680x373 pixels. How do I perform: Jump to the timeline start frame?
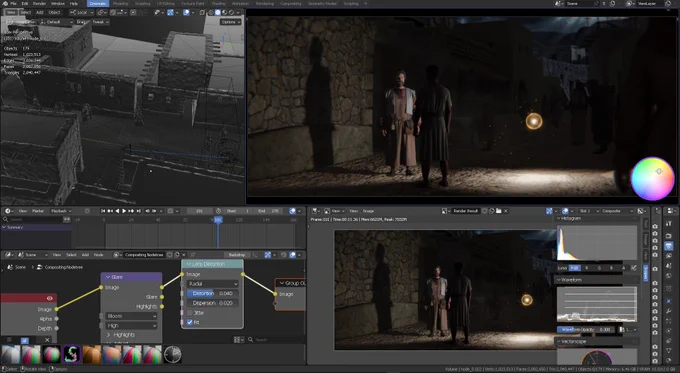[x=103, y=211]
